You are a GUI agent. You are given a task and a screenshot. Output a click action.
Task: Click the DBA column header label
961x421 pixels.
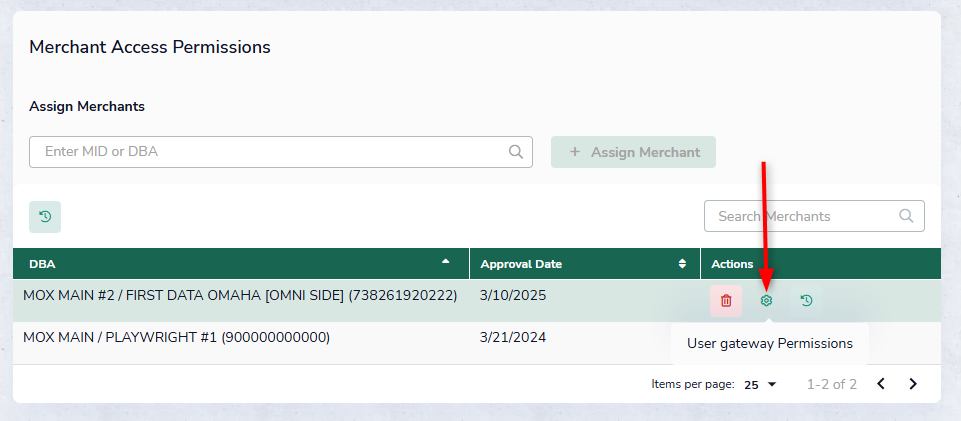43,264
